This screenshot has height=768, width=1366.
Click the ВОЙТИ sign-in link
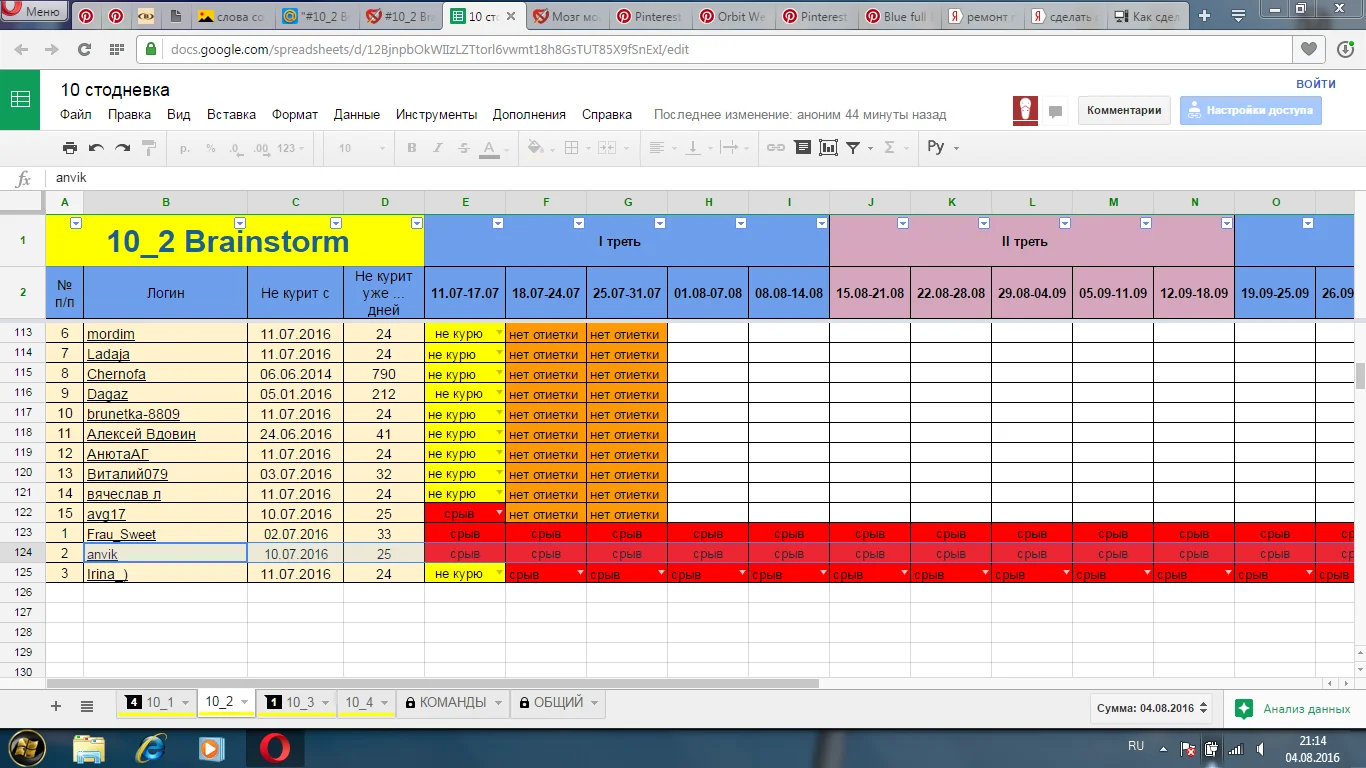pos(1316,84)
